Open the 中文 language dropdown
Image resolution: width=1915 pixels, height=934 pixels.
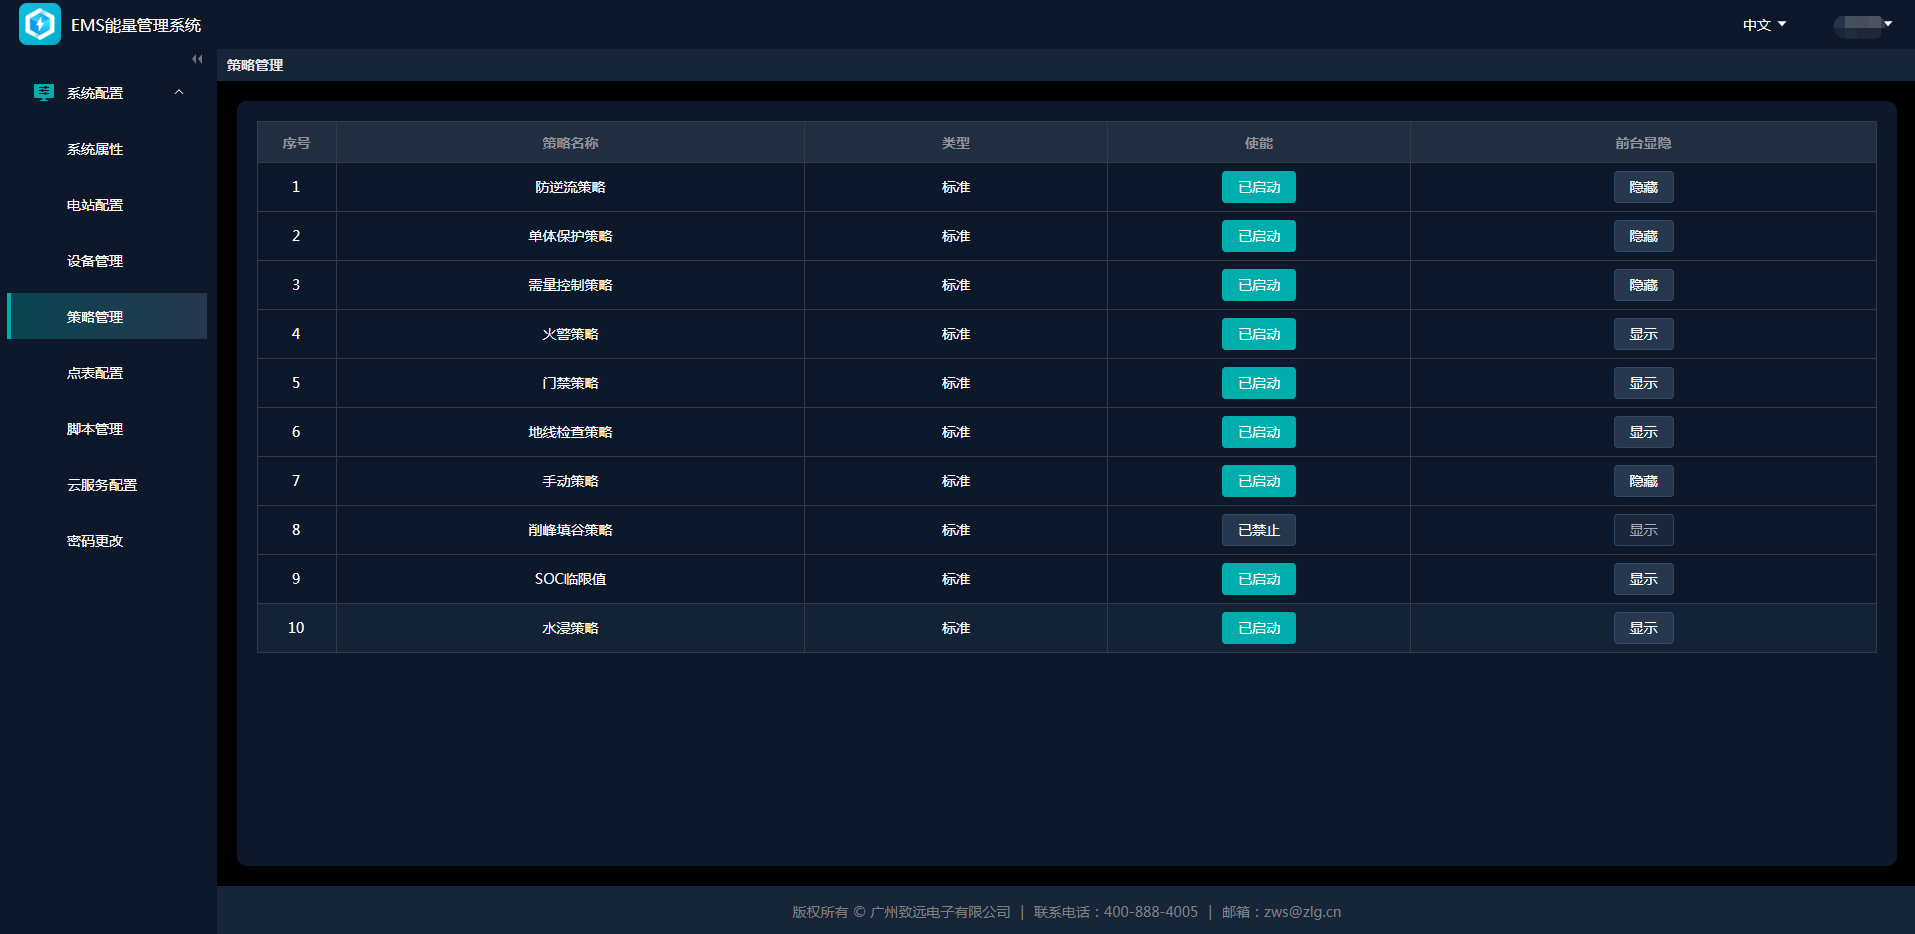coord(1764,25)
